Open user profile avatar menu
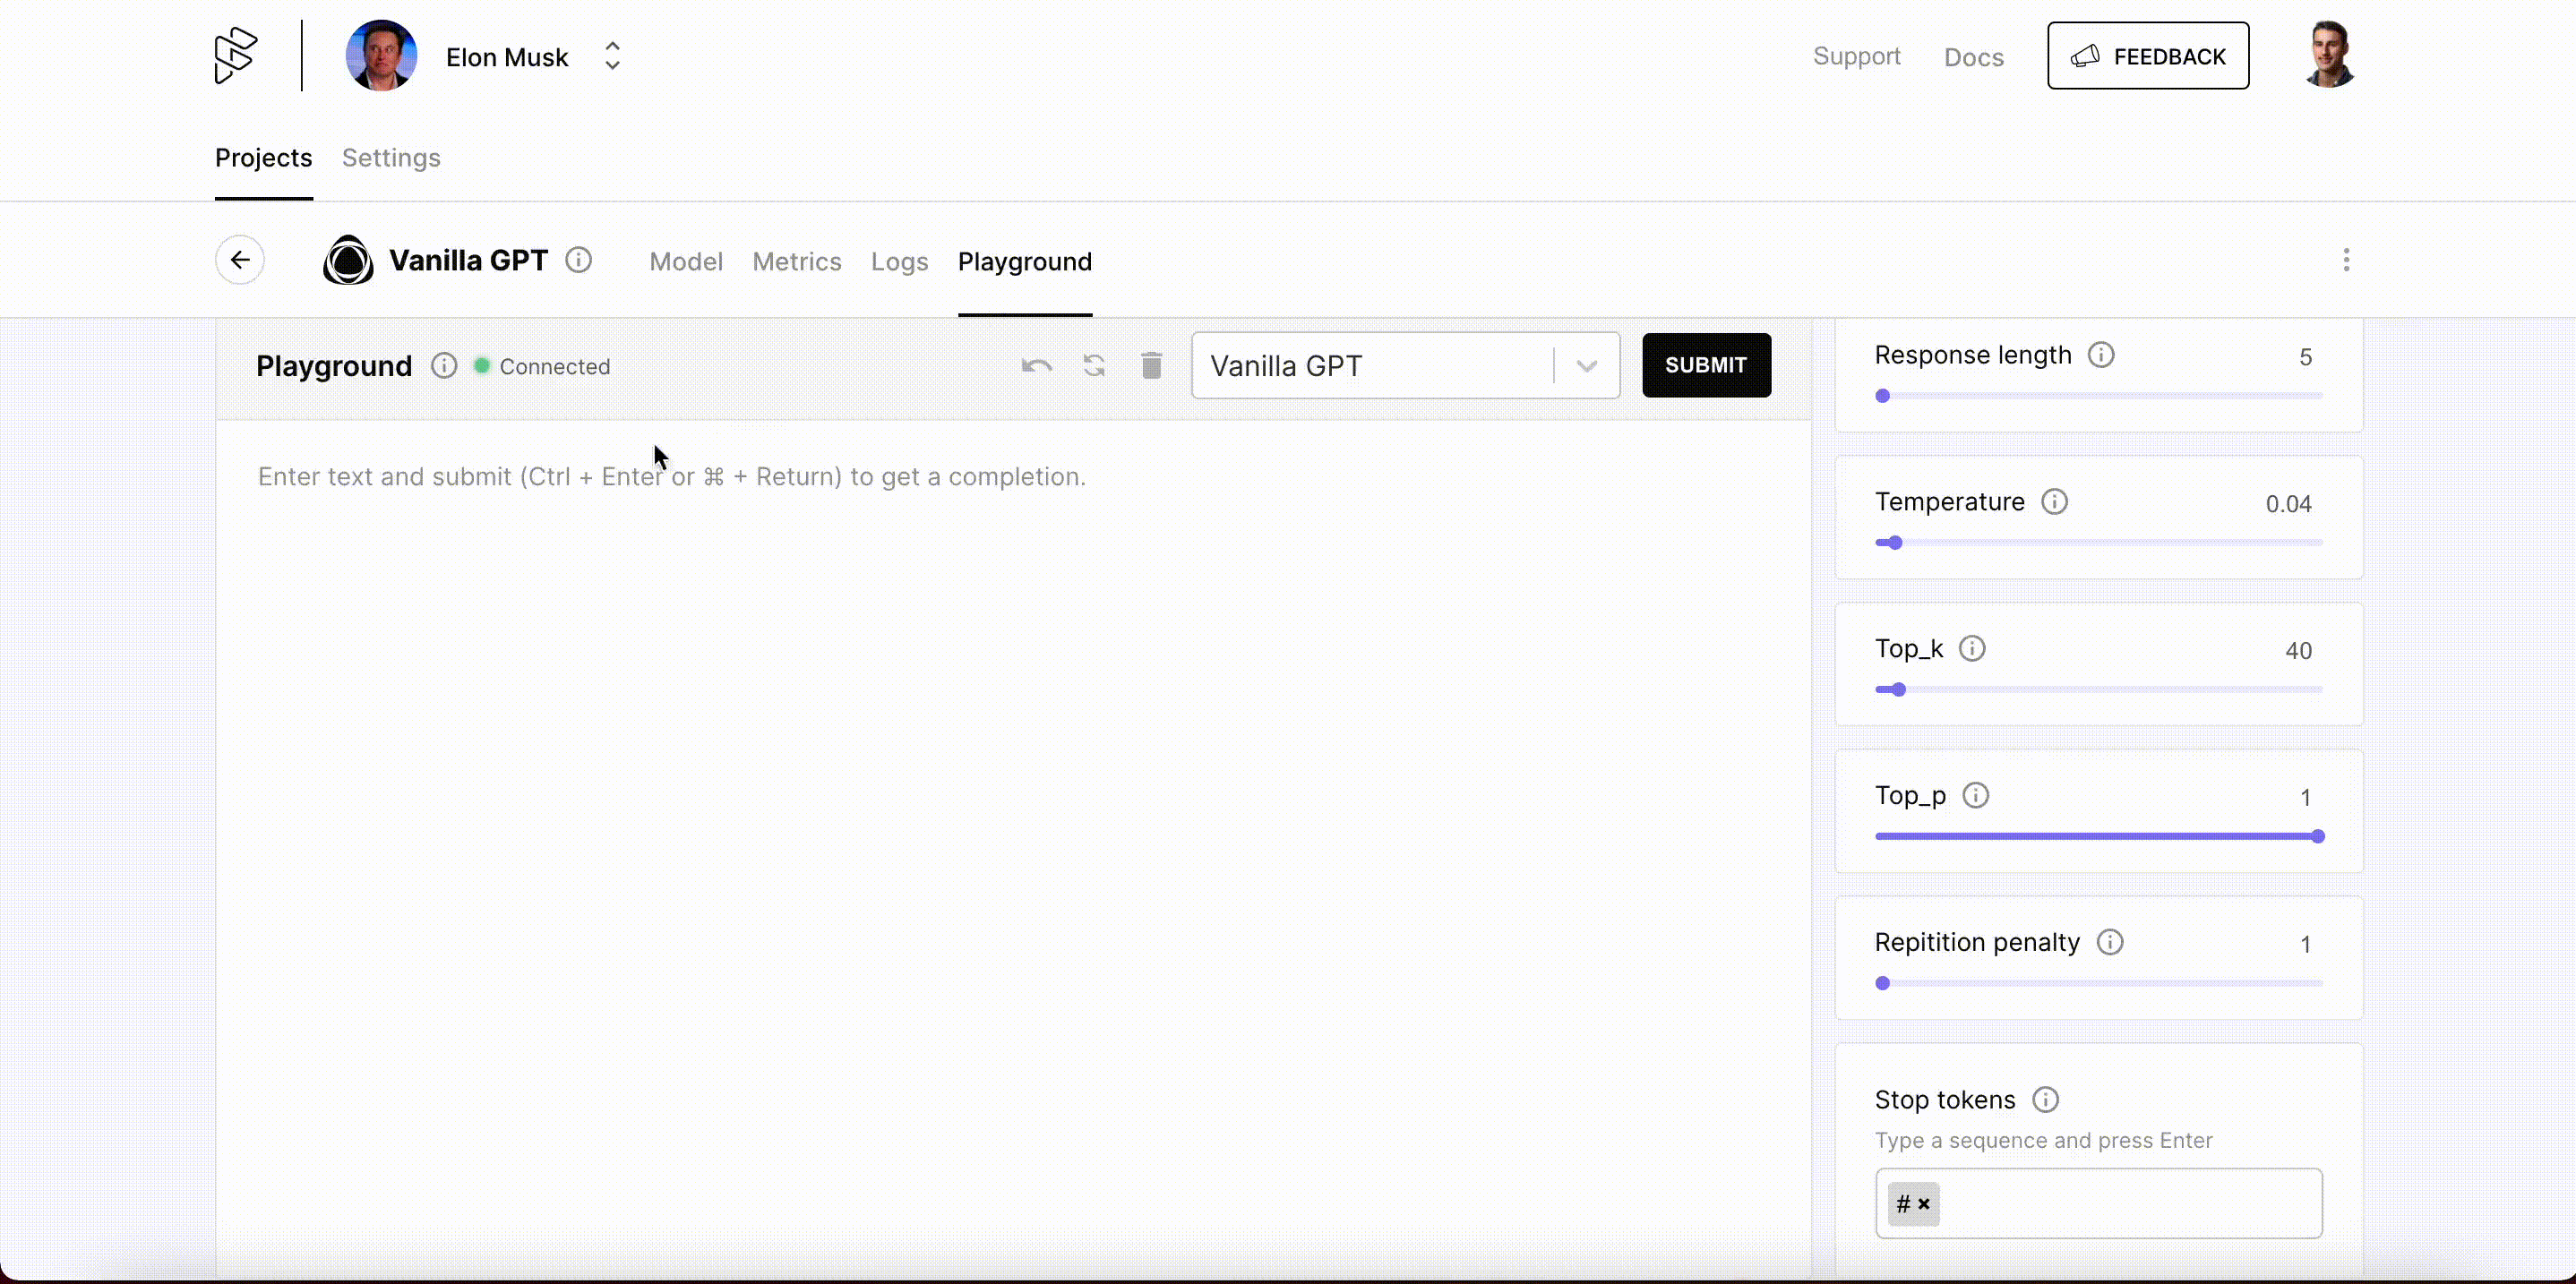Image resolution: width=2576 pixels, height=1284 pixels. 2330,55
